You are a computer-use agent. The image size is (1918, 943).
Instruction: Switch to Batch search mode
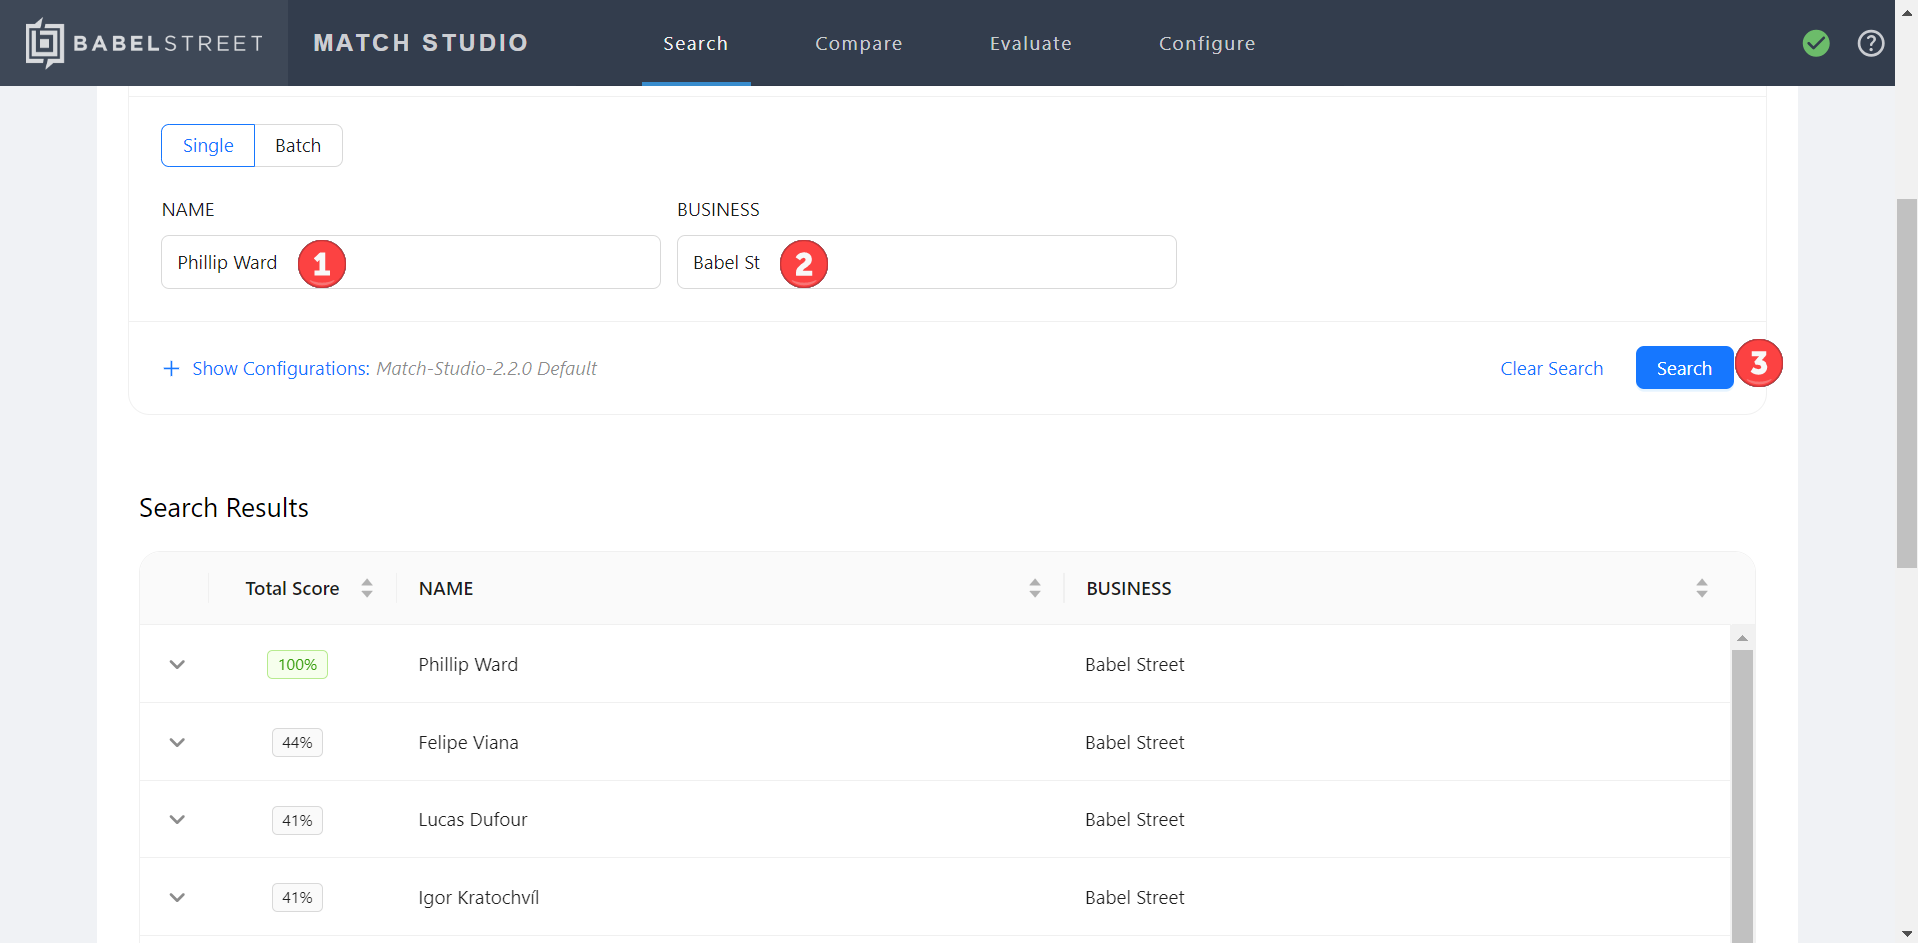(x=298, y=145)
